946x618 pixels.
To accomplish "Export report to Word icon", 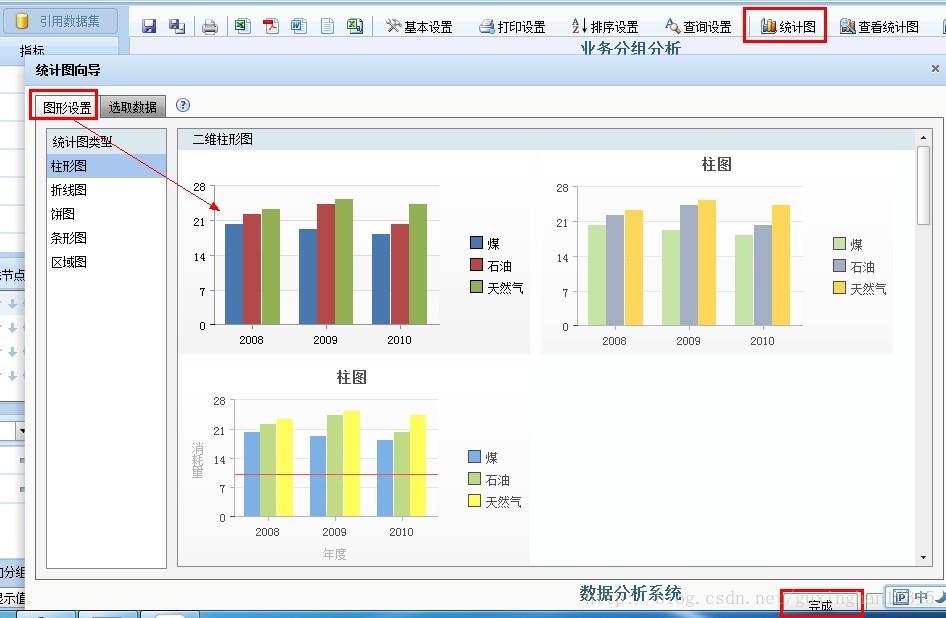I will (x=299, y=26).
